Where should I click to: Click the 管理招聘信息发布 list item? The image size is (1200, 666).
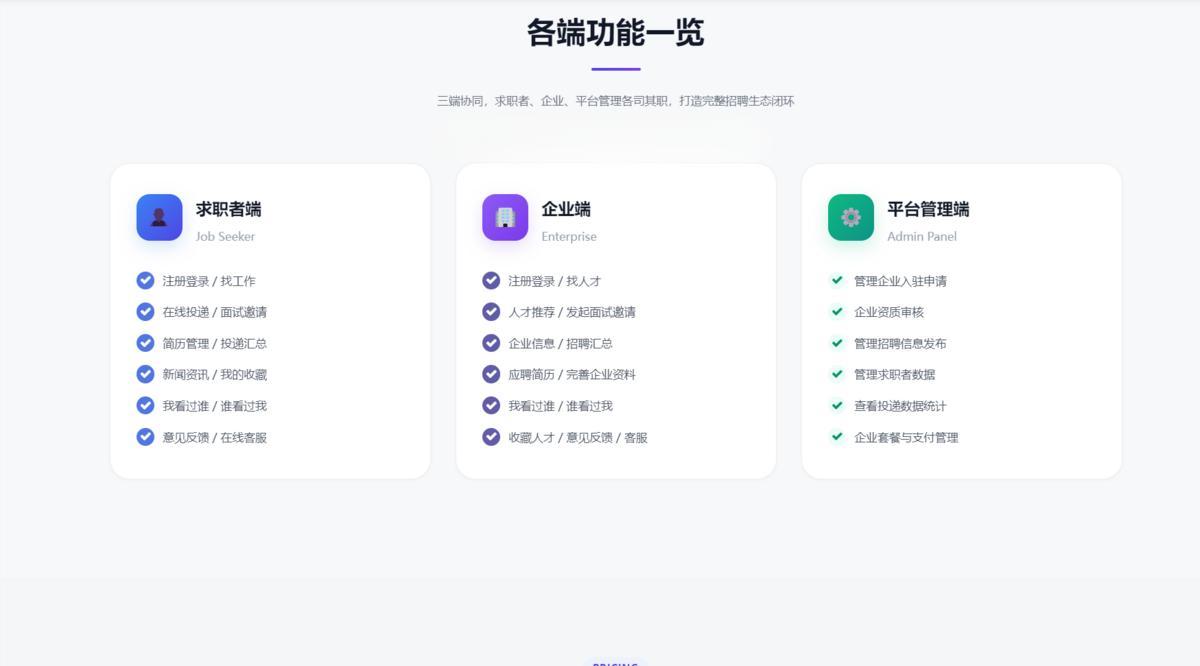[x=899, y=343]
